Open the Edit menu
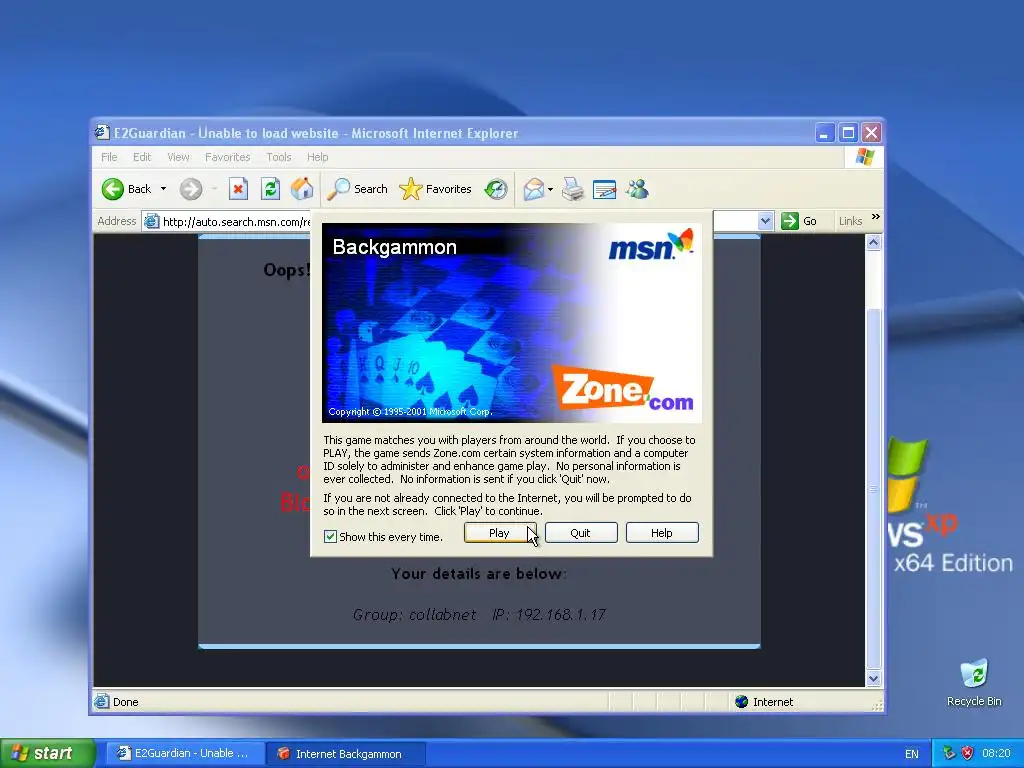Screen dimensions: 1024x768 (142, 157)
